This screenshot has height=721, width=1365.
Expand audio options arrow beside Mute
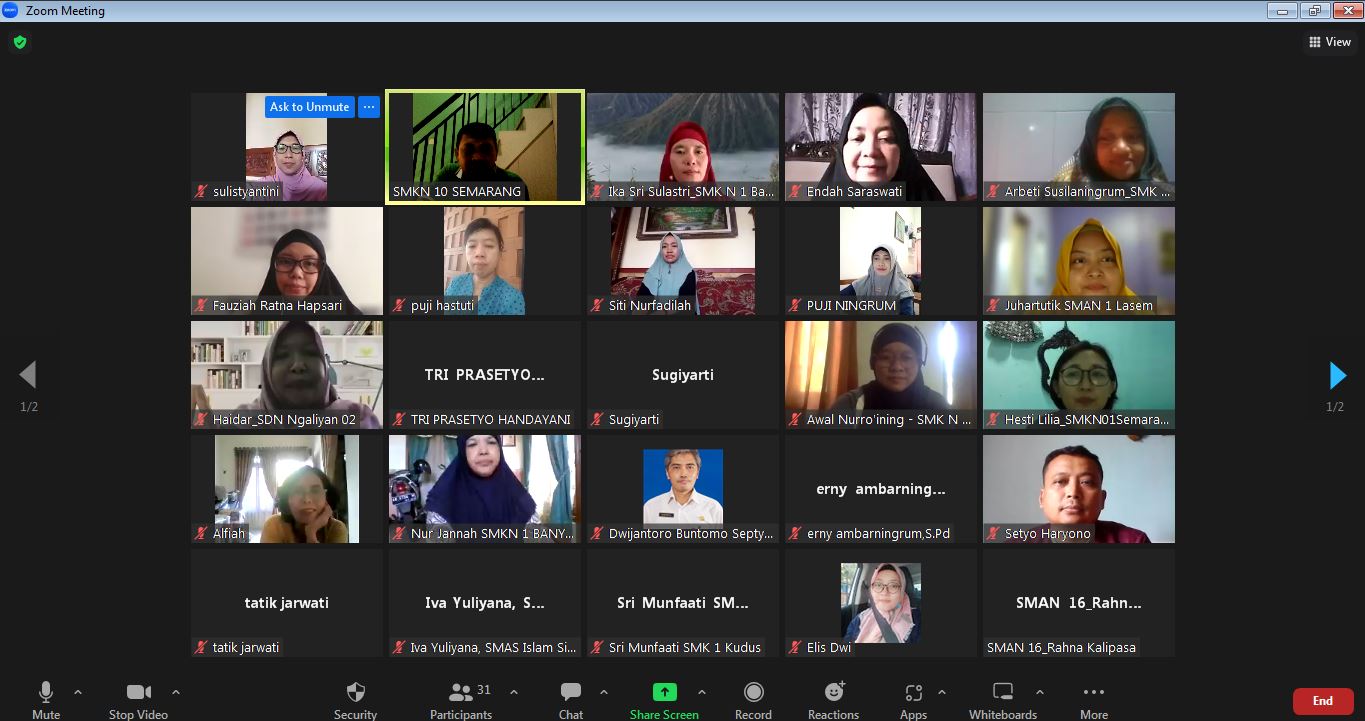pyautogui.click(x=78, y=692)
